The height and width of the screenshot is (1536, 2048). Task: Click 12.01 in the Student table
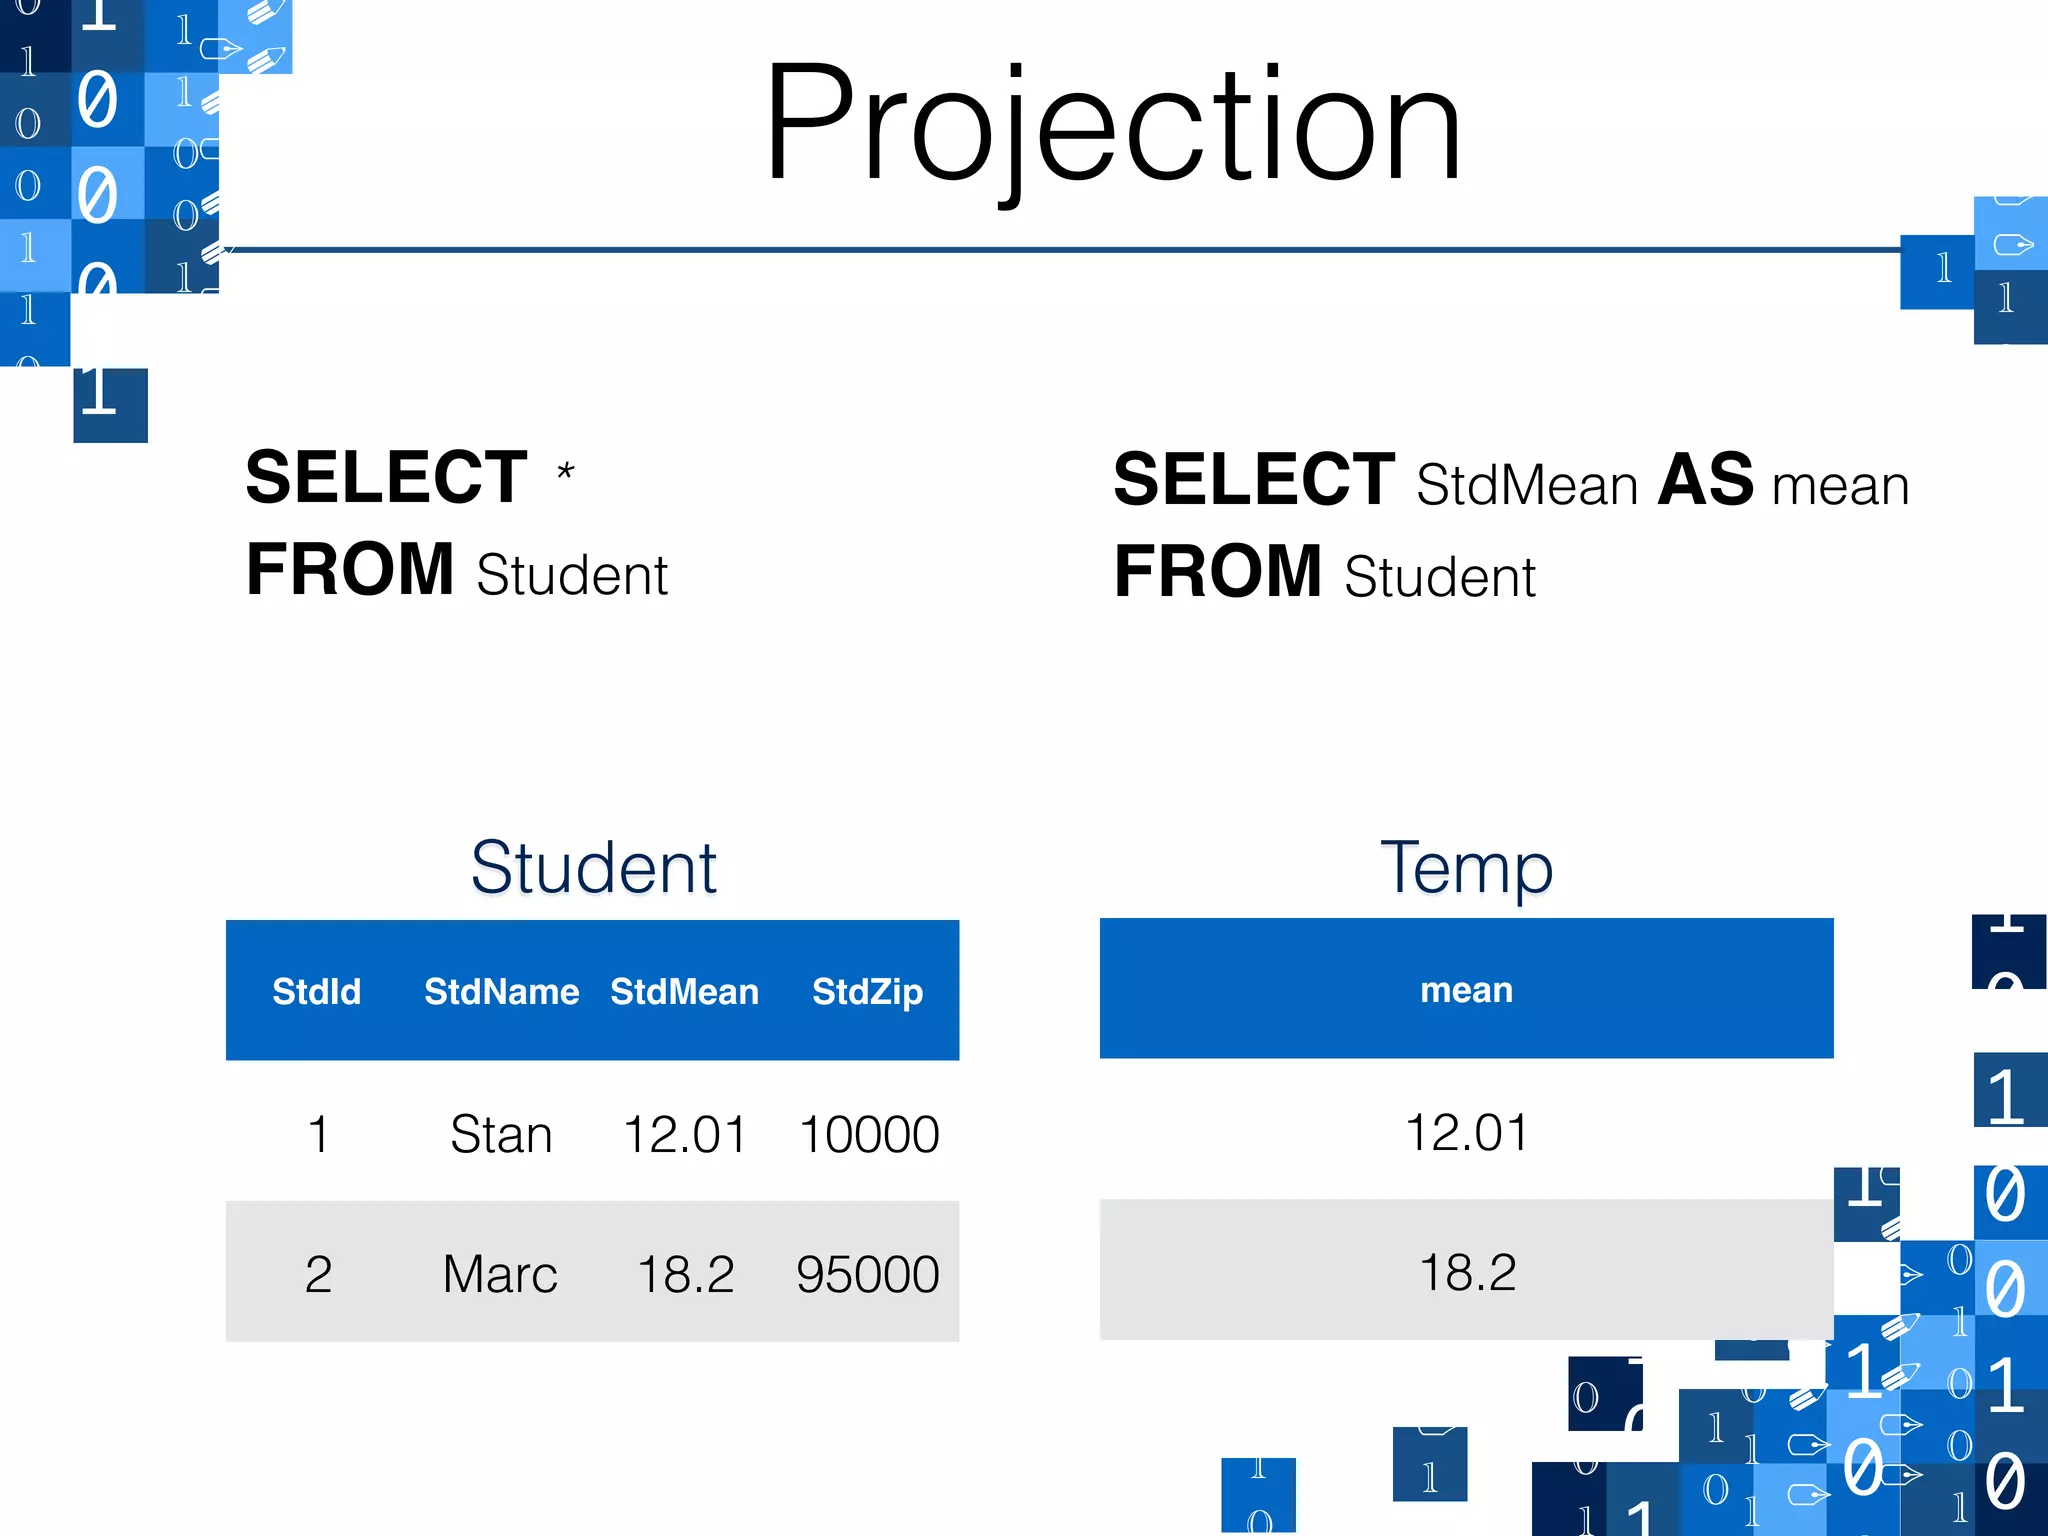tap(684, 1134)
